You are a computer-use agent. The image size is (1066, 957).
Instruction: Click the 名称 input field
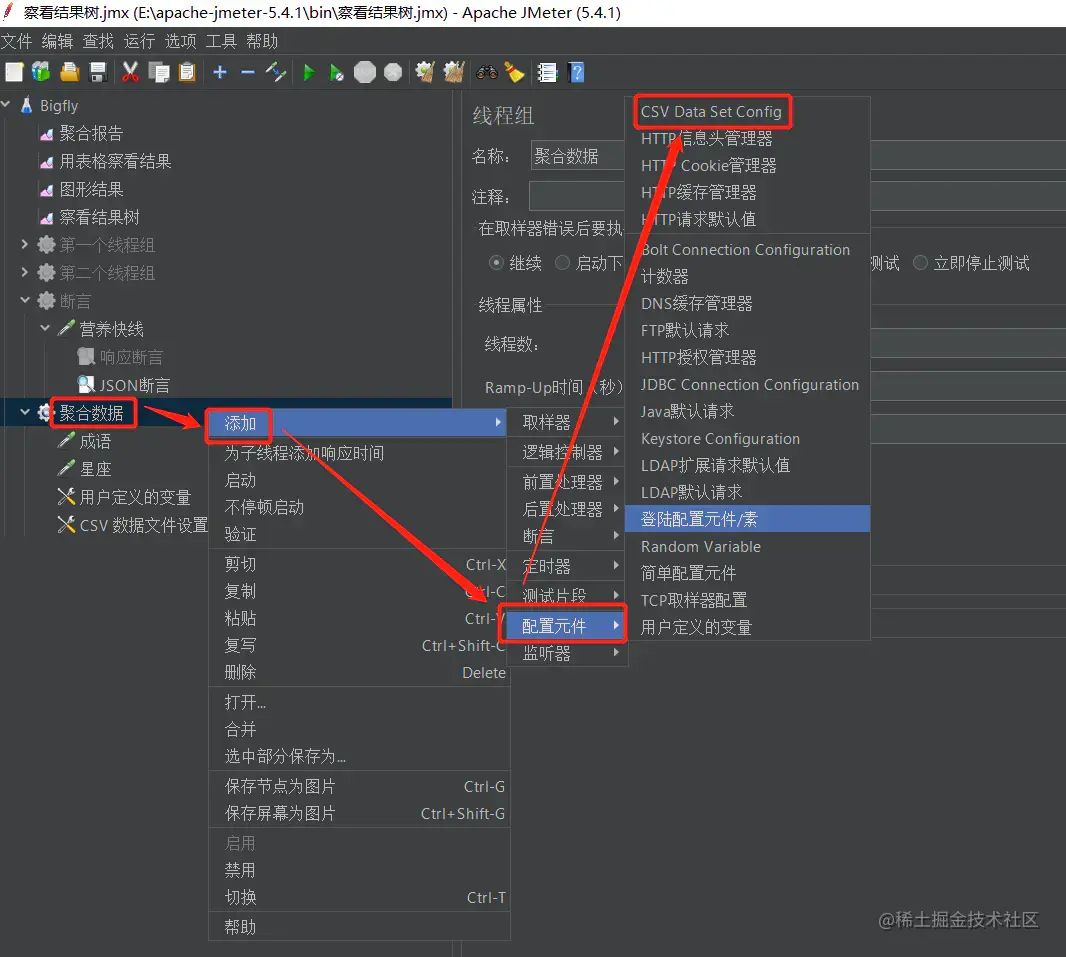click(x=577, y=156)
